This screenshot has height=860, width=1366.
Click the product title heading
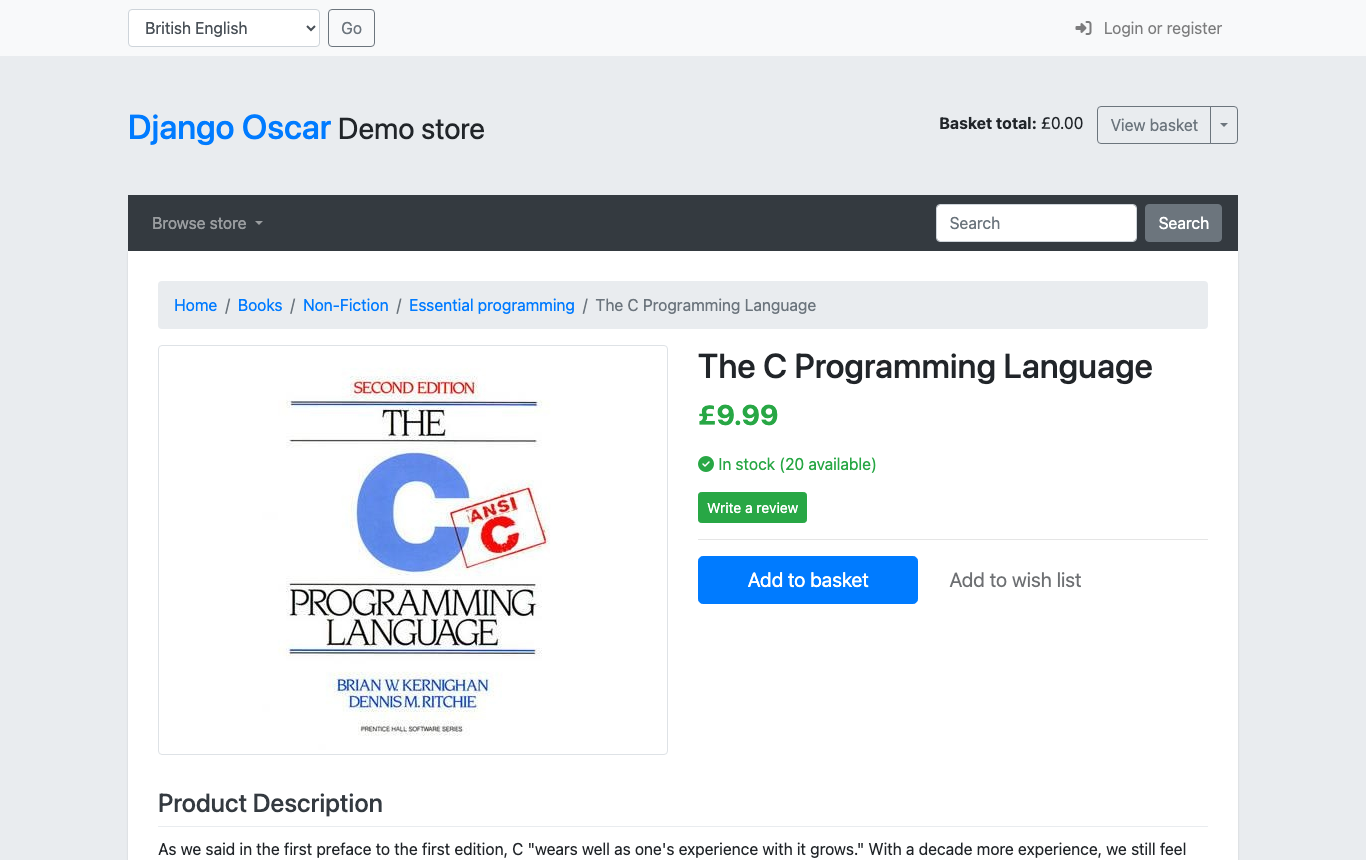(925, 367)
